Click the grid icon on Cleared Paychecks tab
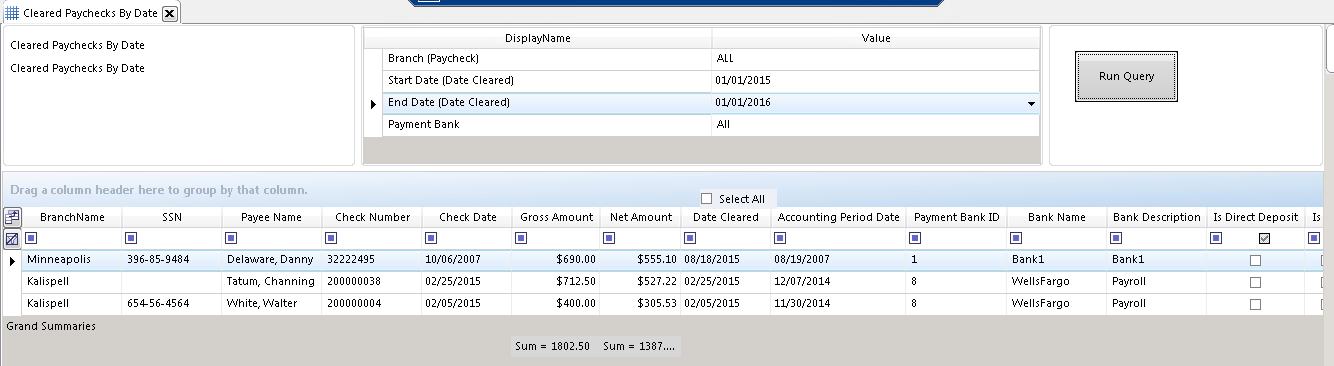 [12, 13]
